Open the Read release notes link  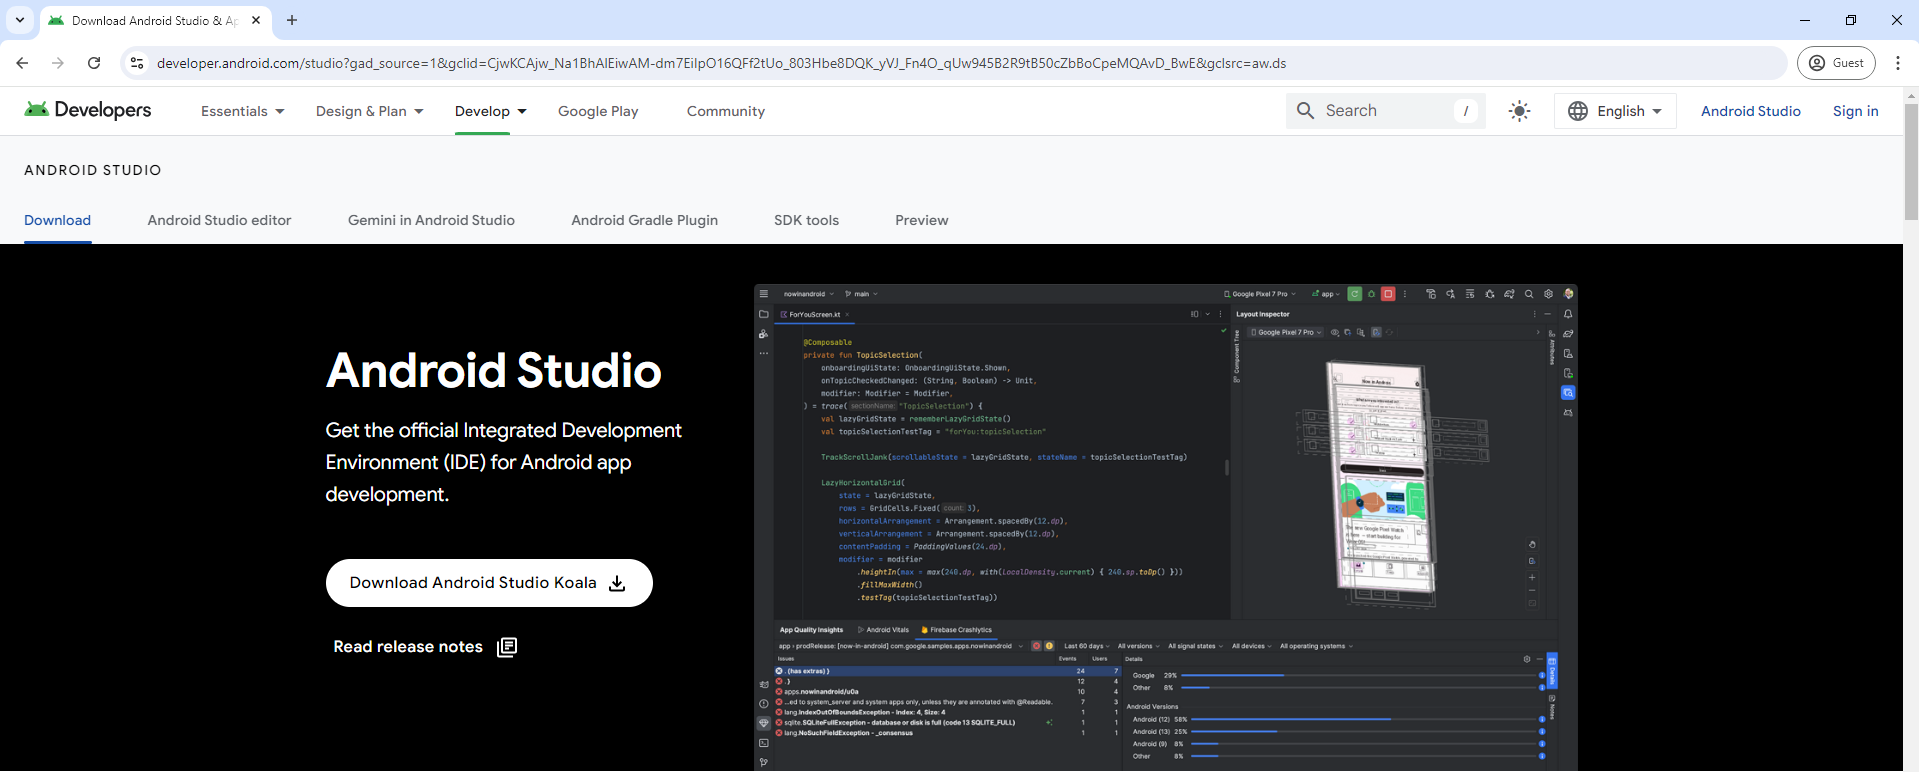pyautogui.click(x=424, y=647)
